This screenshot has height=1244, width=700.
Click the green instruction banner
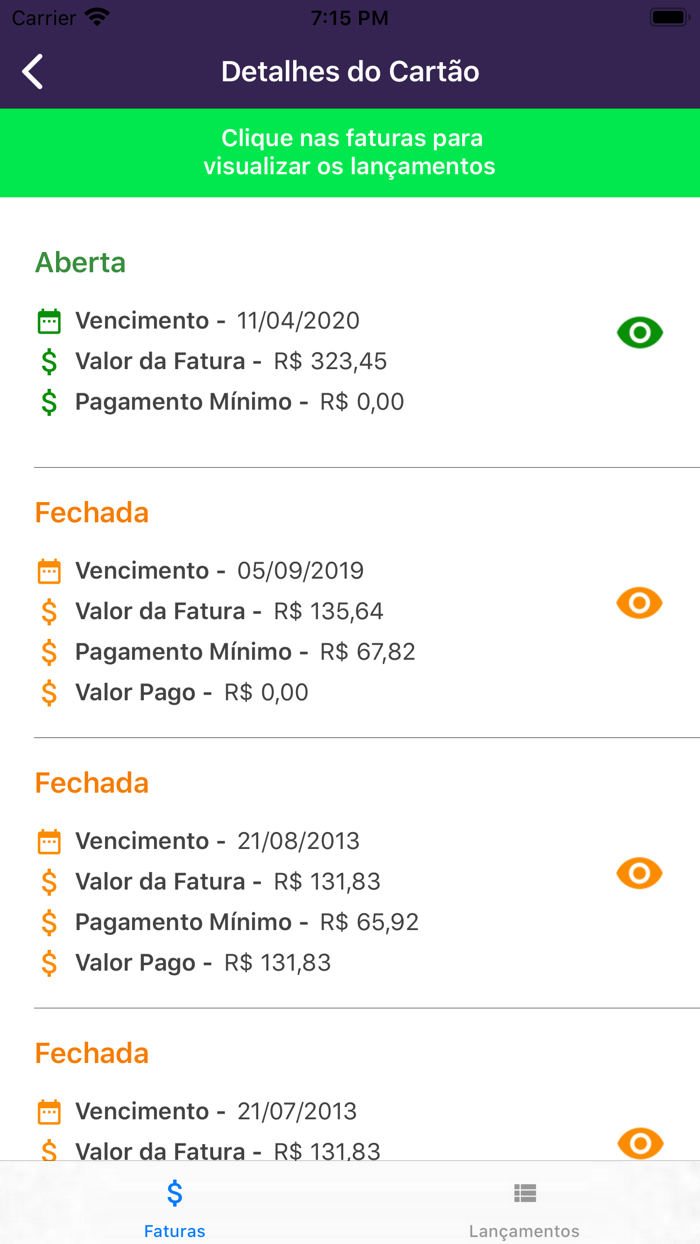(x=350, y=153)
